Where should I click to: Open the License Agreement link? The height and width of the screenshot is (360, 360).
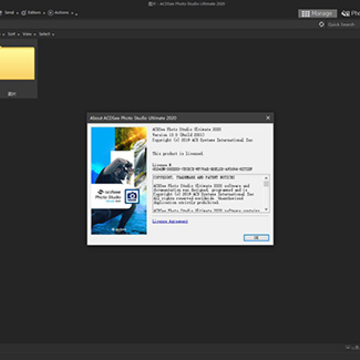click(x=170, y=221)
